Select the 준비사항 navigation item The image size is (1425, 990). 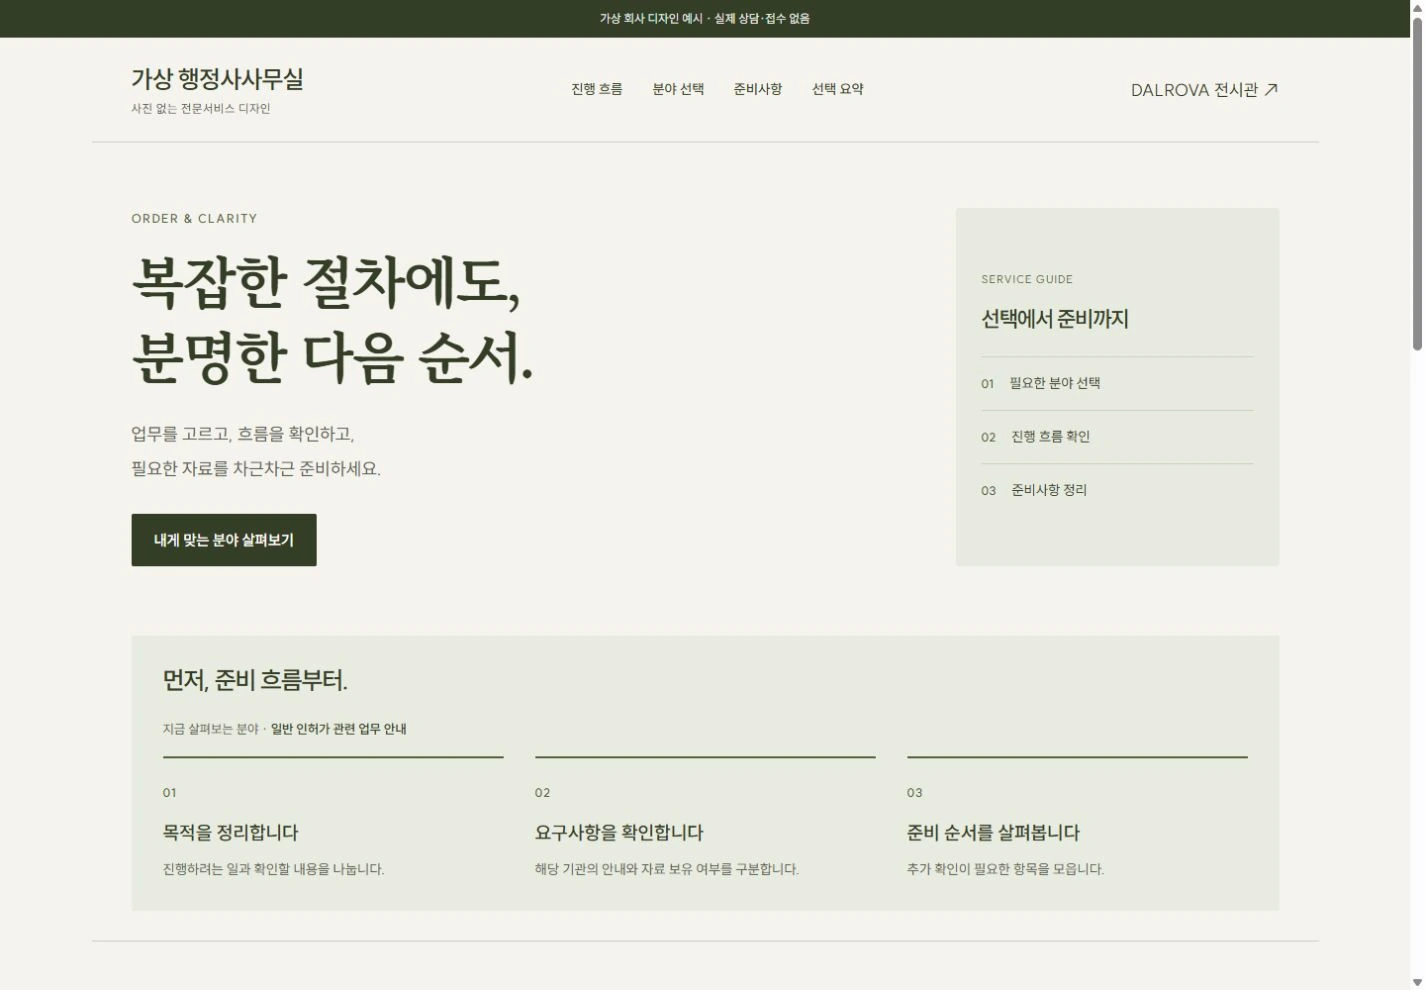coord(758,89)
